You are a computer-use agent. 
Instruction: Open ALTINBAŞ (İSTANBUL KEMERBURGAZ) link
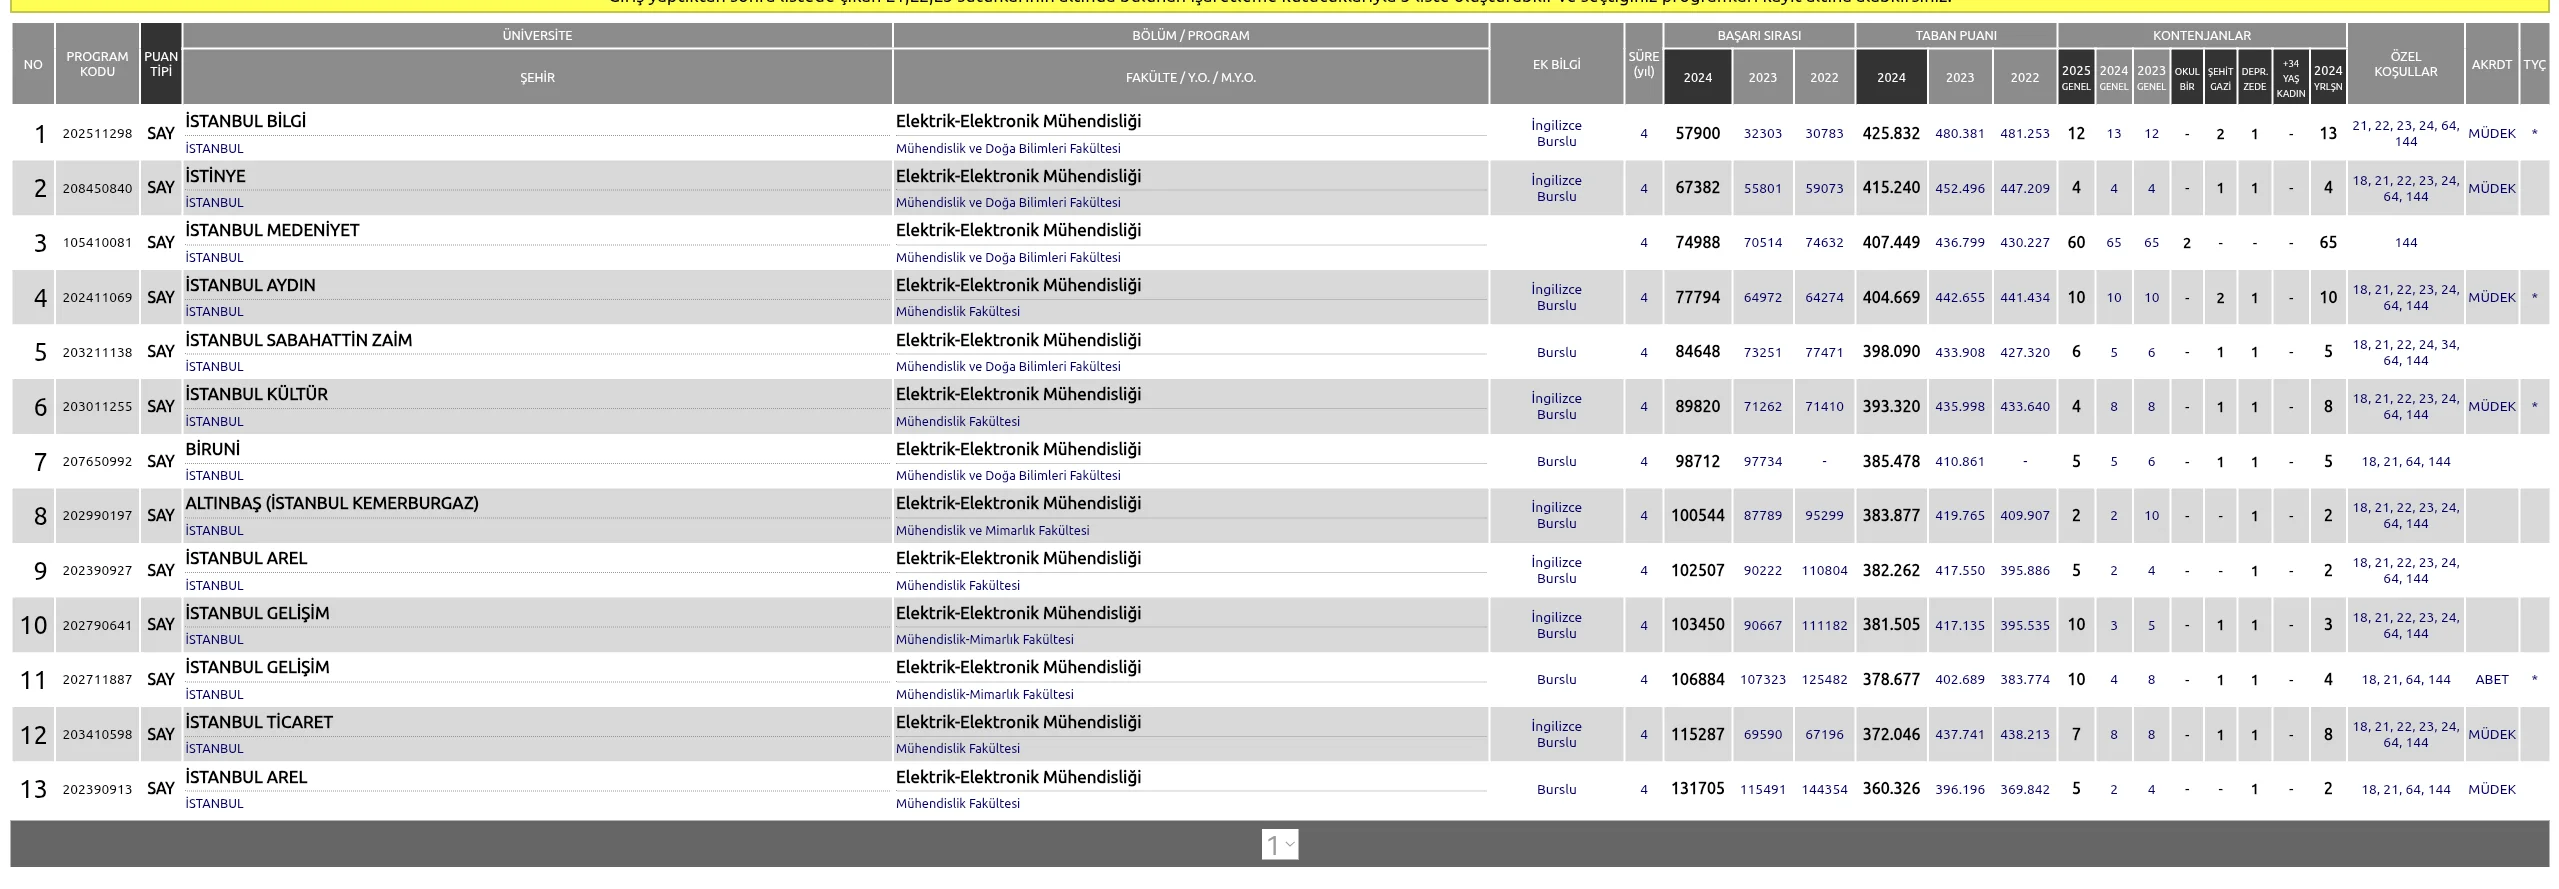point(332,503)
